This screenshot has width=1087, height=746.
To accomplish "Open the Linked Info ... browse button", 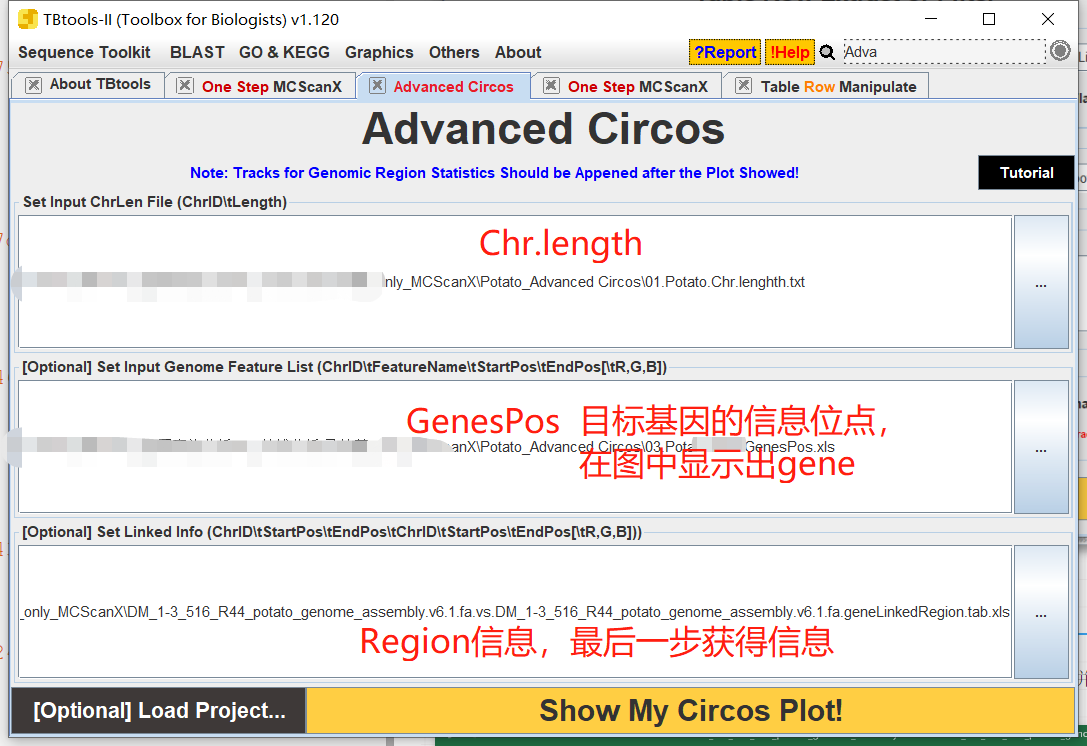I will pyautogui.click(x=1041, y=614).
